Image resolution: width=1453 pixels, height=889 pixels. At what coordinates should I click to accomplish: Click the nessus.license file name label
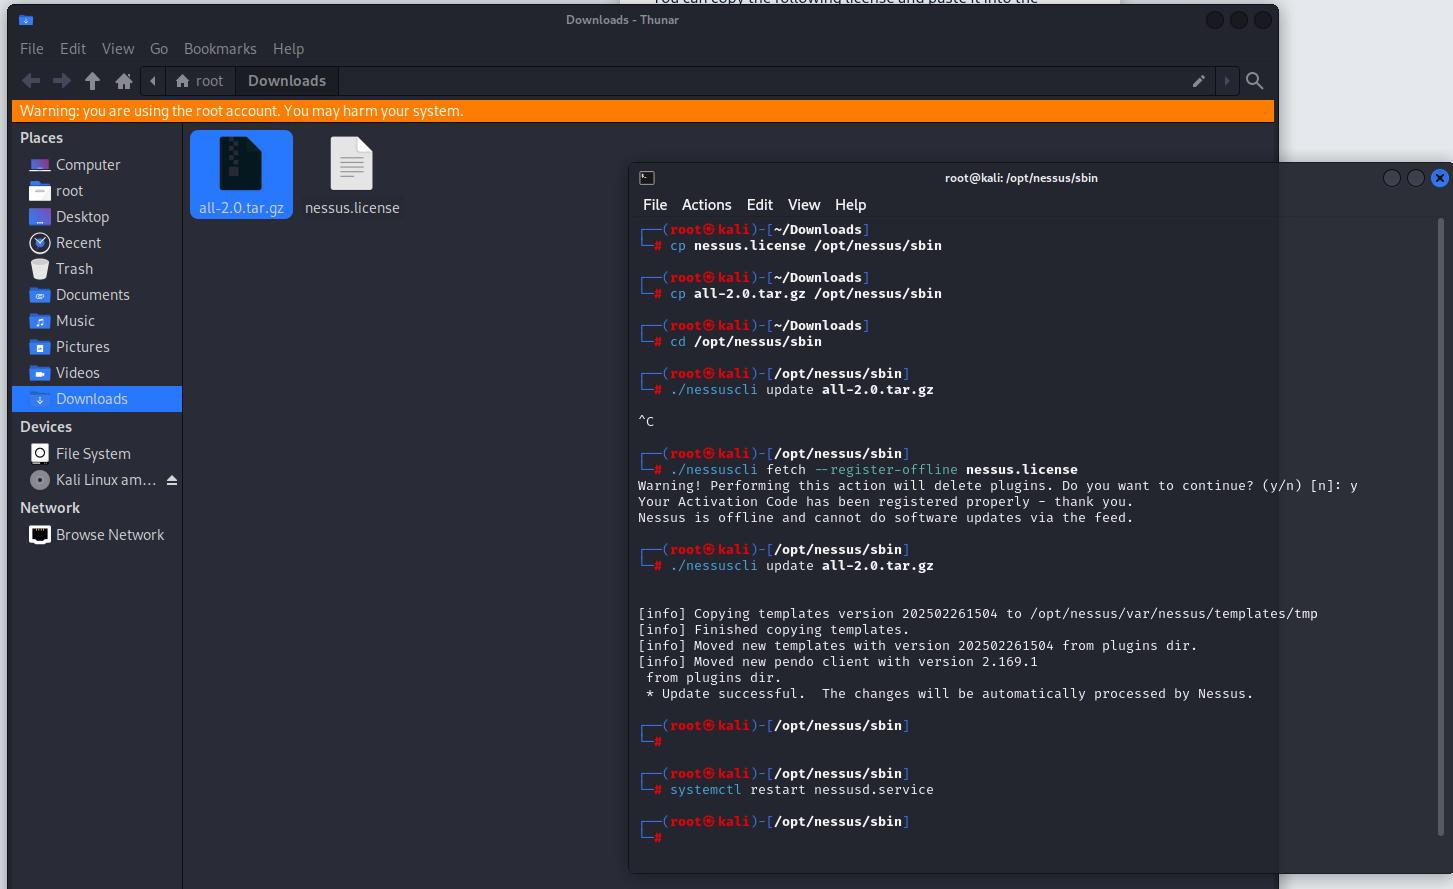coord(352,208)
